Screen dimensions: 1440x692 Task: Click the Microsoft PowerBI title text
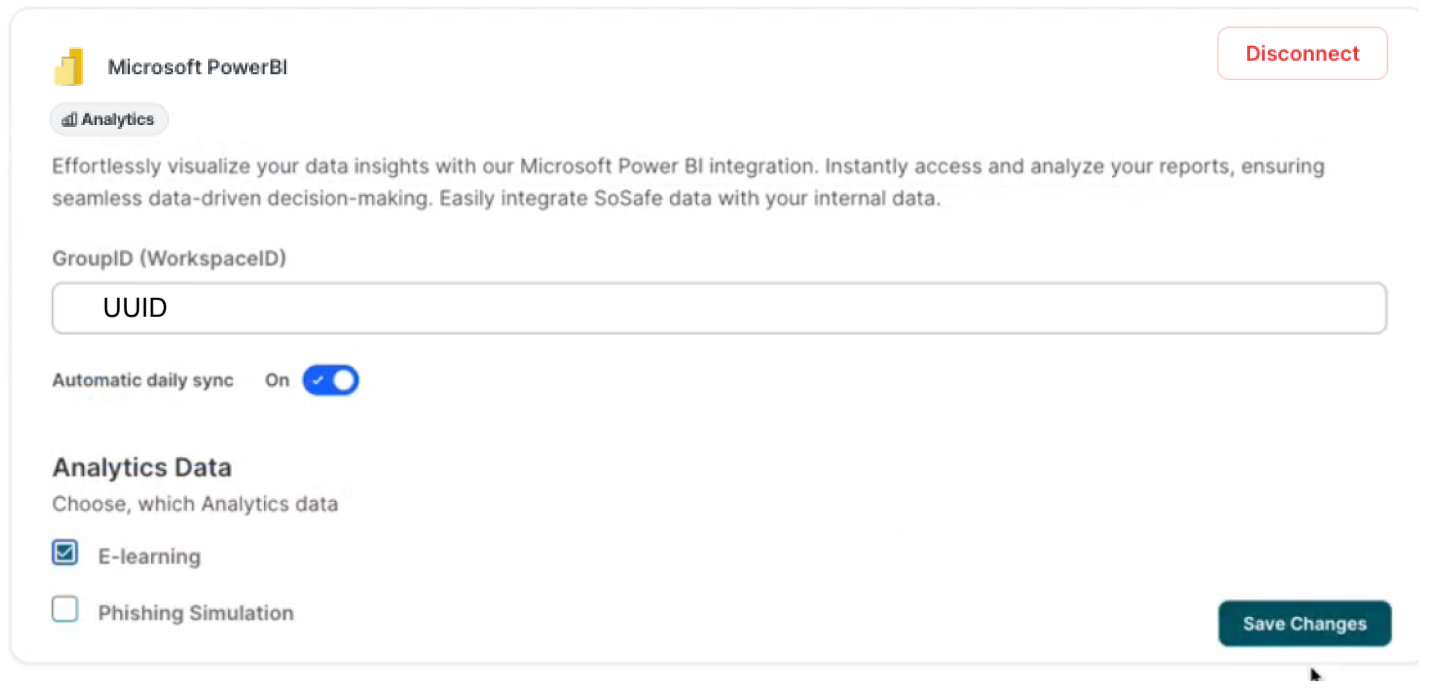pos(197,68)
